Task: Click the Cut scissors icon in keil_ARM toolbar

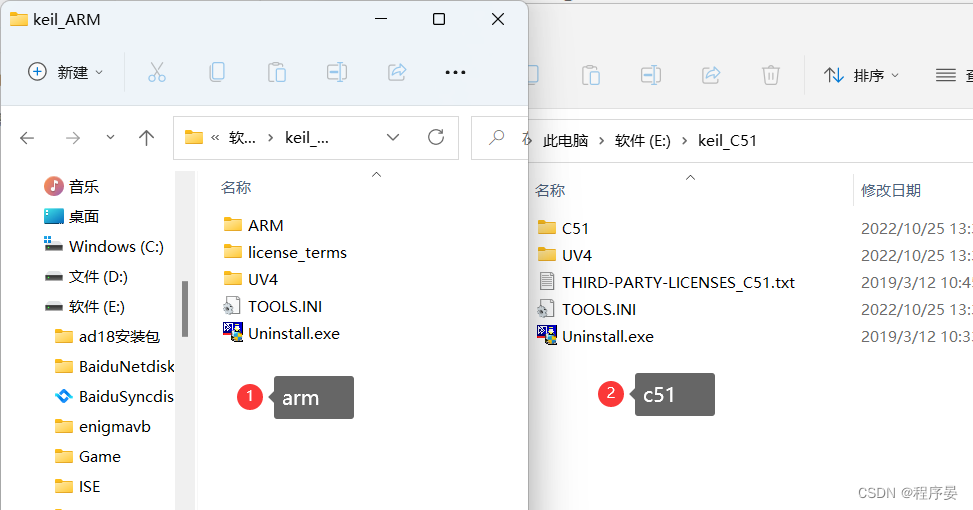Action: pyautogui.click(x=157, y=72)
